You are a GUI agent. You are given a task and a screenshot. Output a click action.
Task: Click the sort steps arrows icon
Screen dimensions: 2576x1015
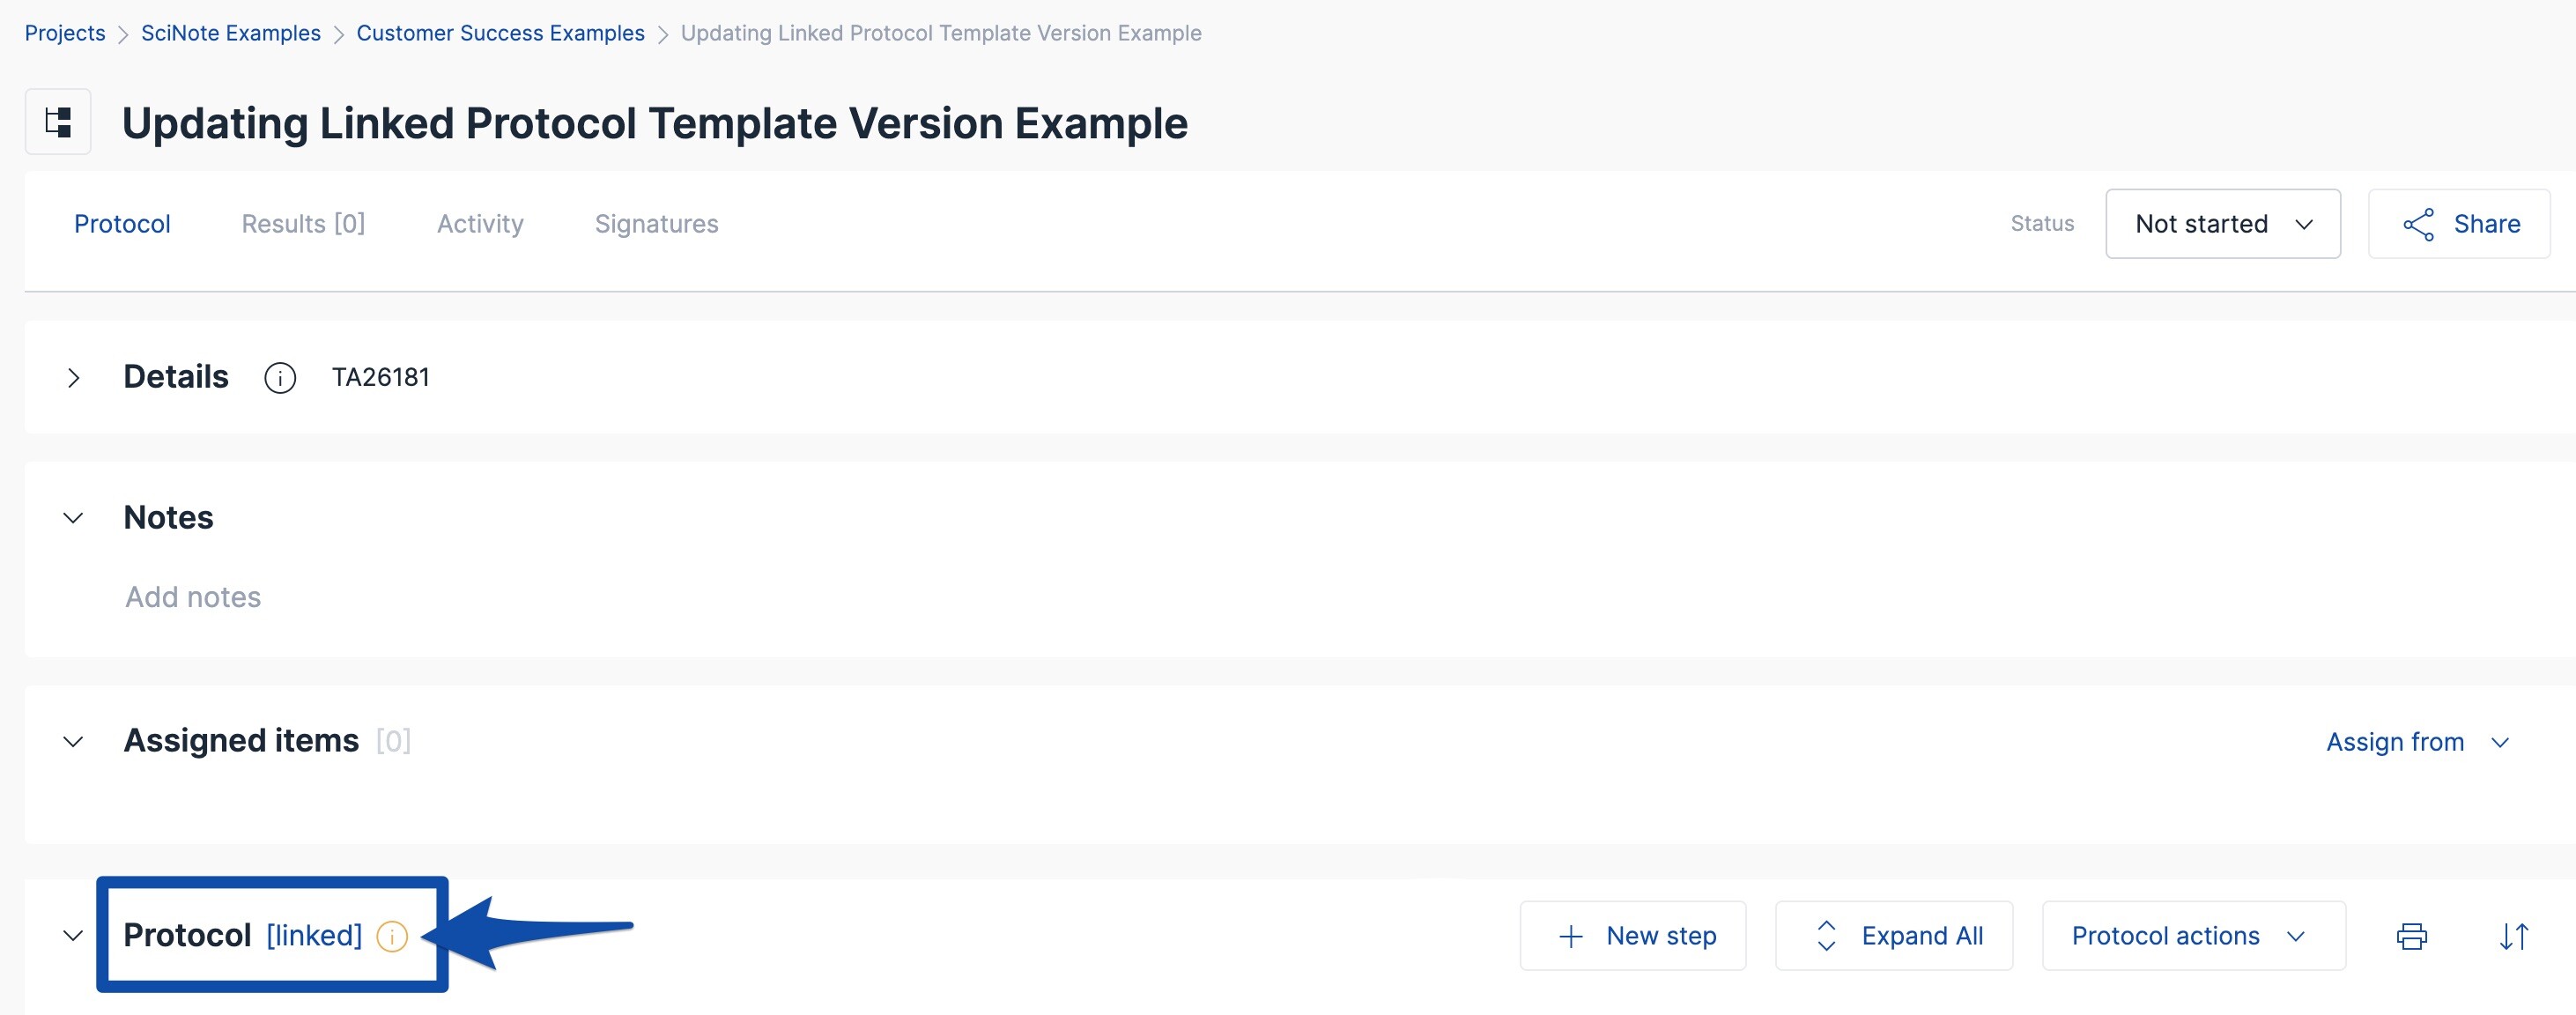pyautogui.click(x=2513, y=936)
